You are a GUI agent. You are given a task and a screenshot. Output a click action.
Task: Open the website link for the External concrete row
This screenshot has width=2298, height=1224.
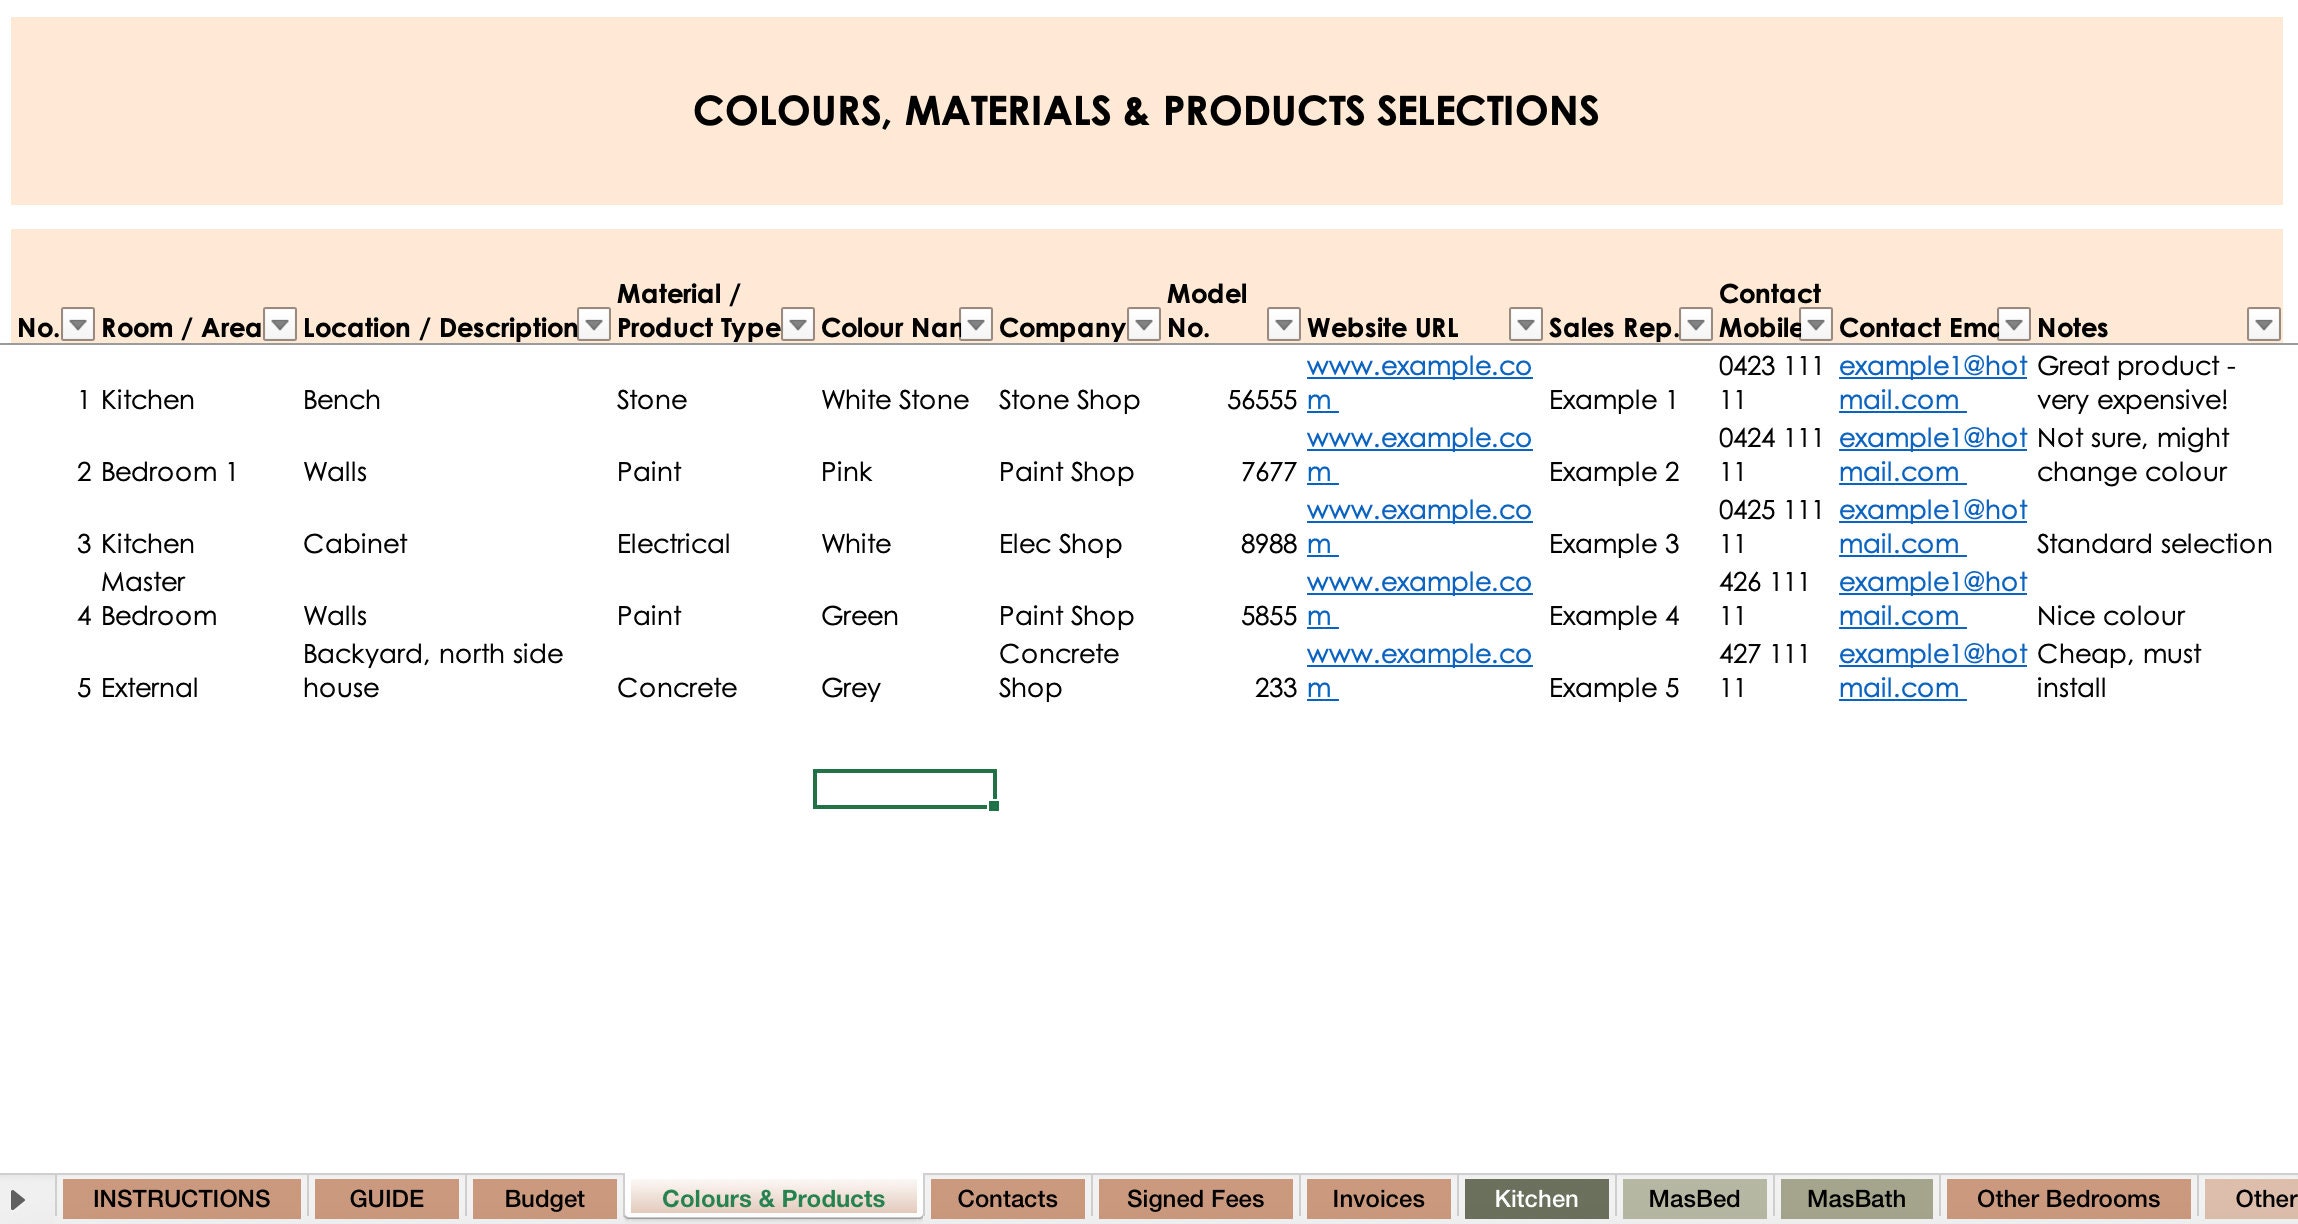point(1419,670)
